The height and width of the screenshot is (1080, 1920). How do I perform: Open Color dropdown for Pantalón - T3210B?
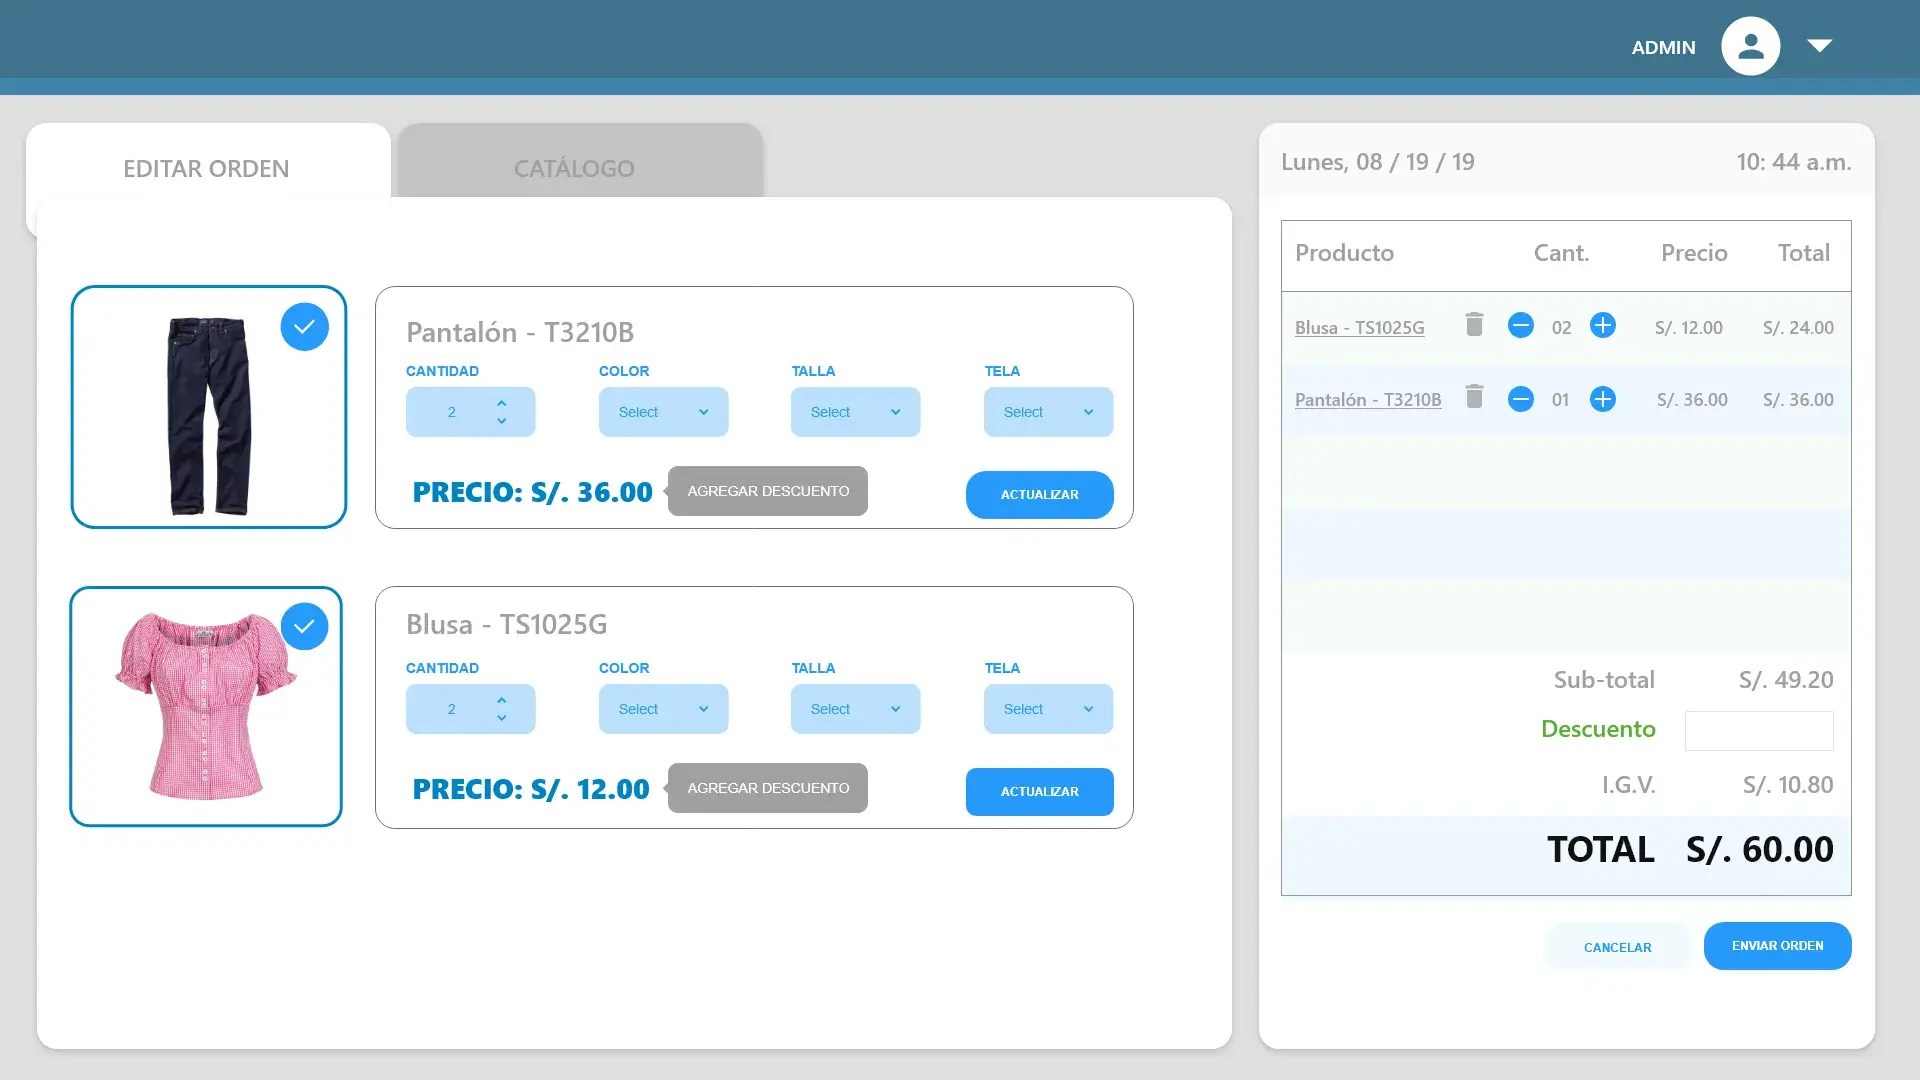663,412
